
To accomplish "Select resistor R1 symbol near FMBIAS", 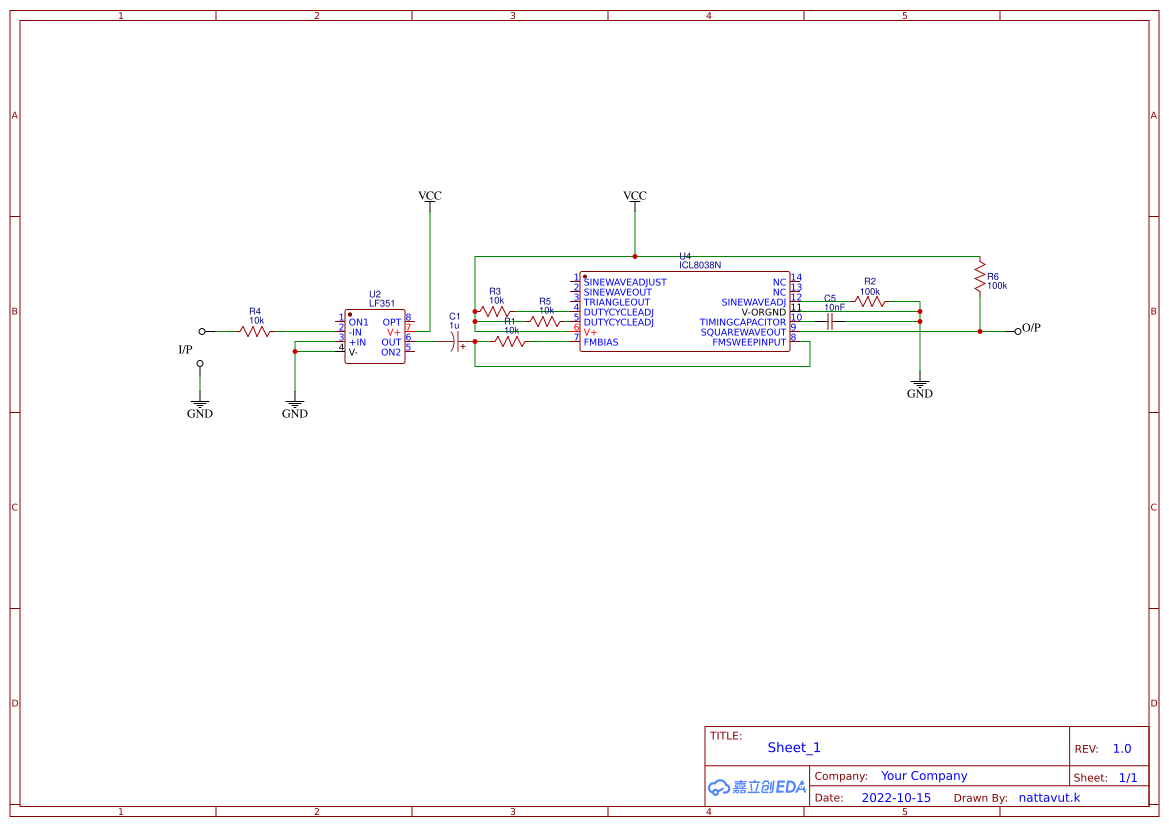I will click(510, 342).
